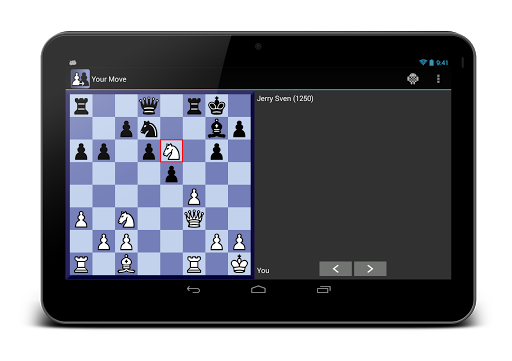Open the three-dot overflow menu

[438, 79]
